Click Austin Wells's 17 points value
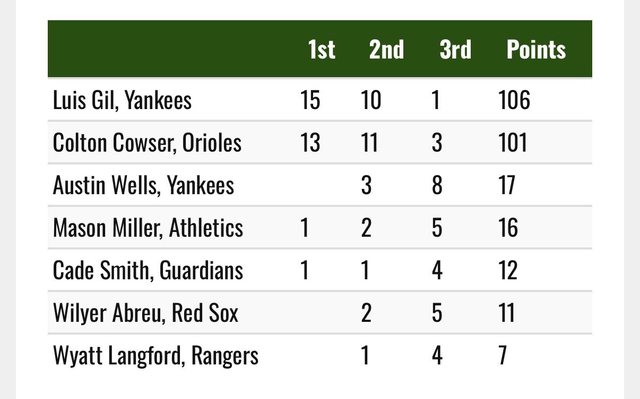This screenshot has height=399, width=640. pyautogui.click(x=507, y=185)
